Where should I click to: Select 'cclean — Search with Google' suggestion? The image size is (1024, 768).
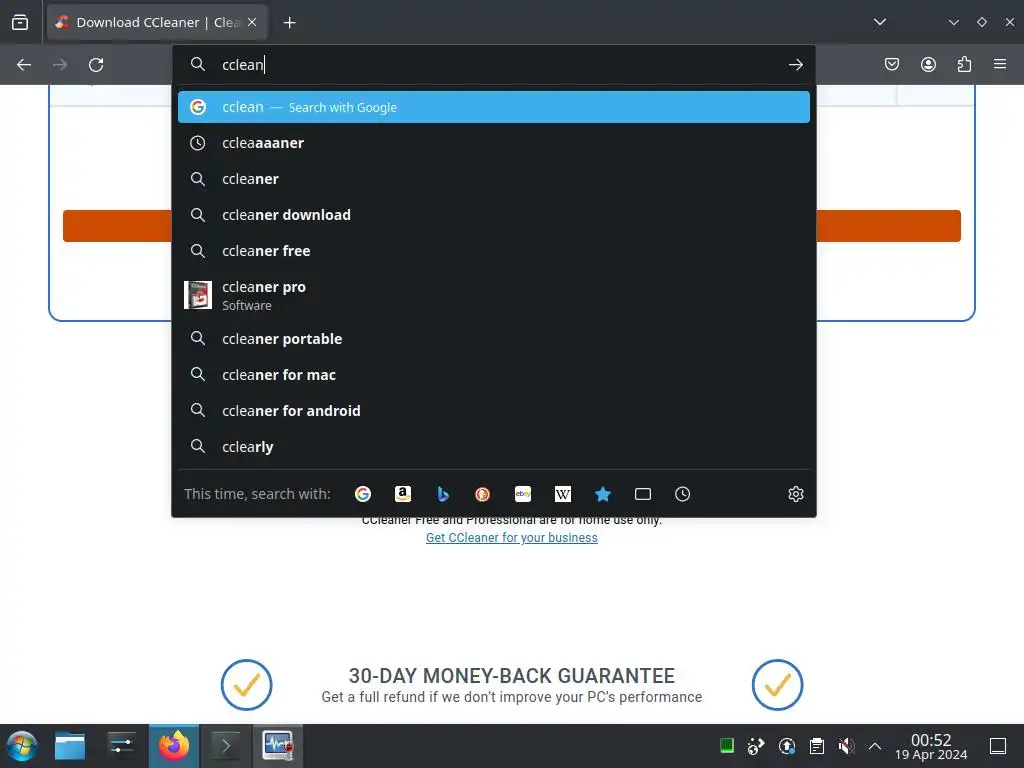coord(494,107)
